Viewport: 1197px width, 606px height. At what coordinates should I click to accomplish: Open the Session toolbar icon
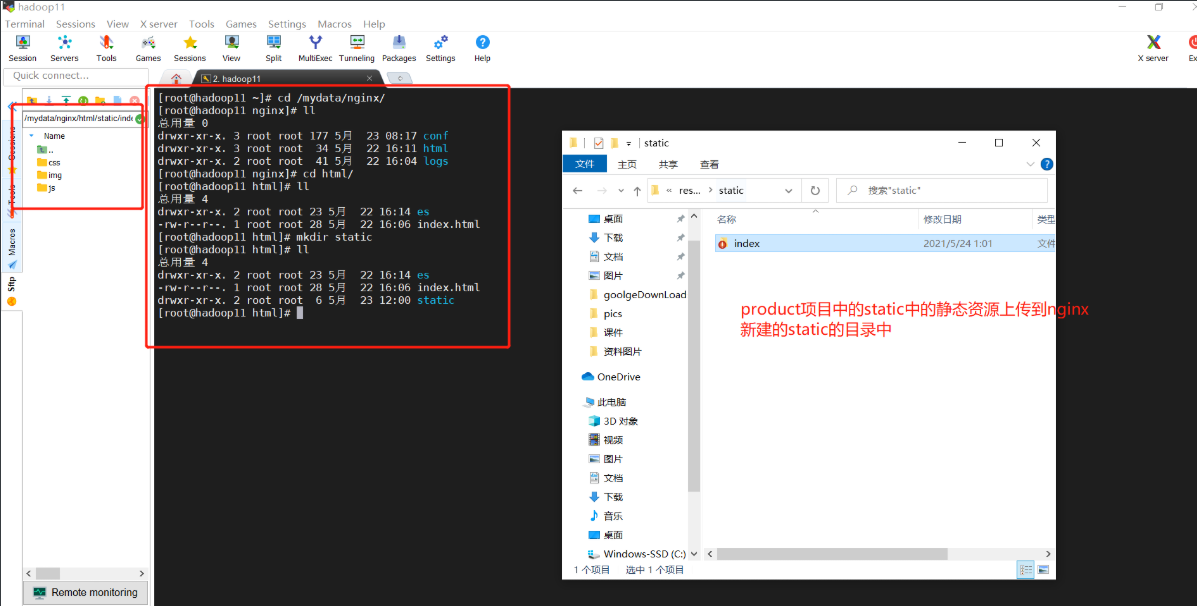pyautogui.click(x=22, y=48)
